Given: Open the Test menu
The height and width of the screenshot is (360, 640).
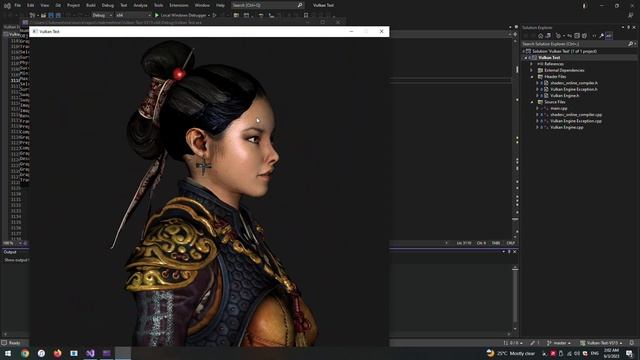Looking at the screenshot, I should pos(124,5).
